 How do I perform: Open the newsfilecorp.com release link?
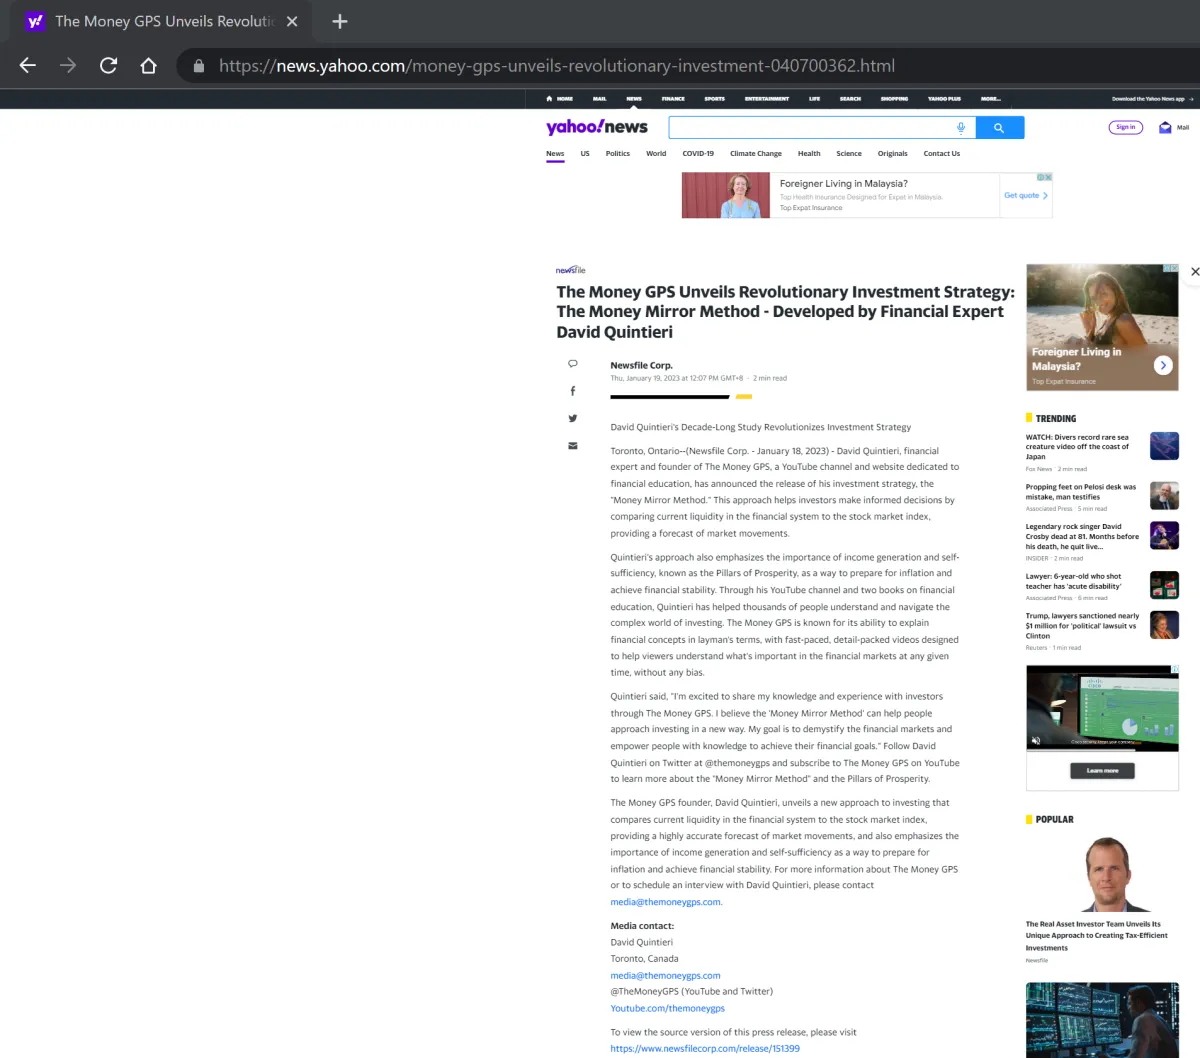click(705, 1049)
